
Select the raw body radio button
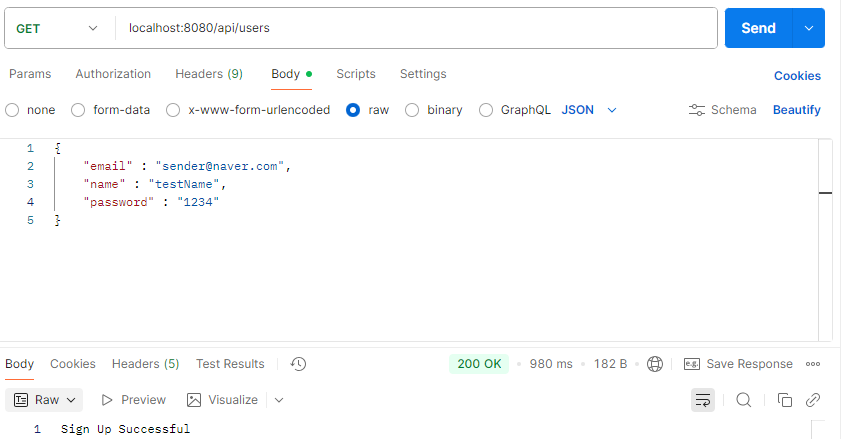pos(353,110)
